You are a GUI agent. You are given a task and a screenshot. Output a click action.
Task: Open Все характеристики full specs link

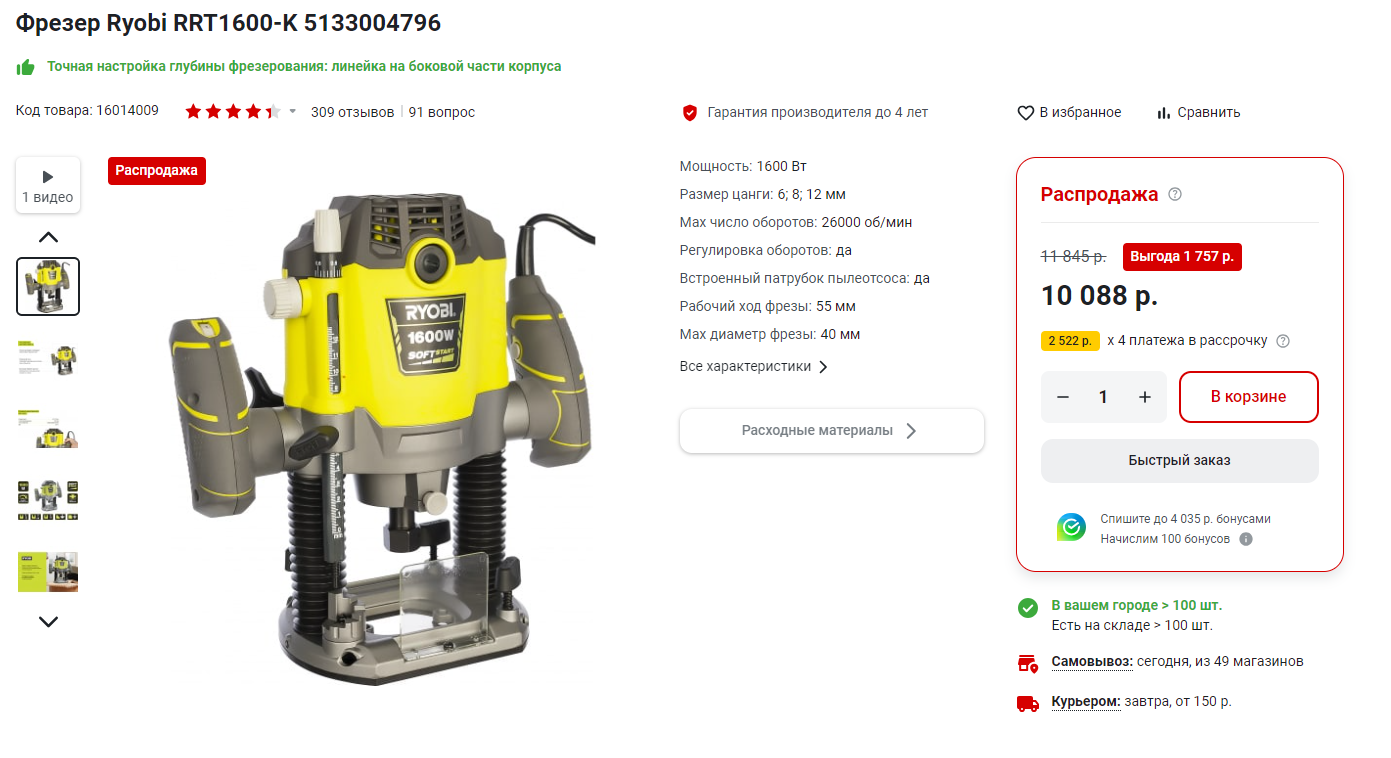pos(754,366)
